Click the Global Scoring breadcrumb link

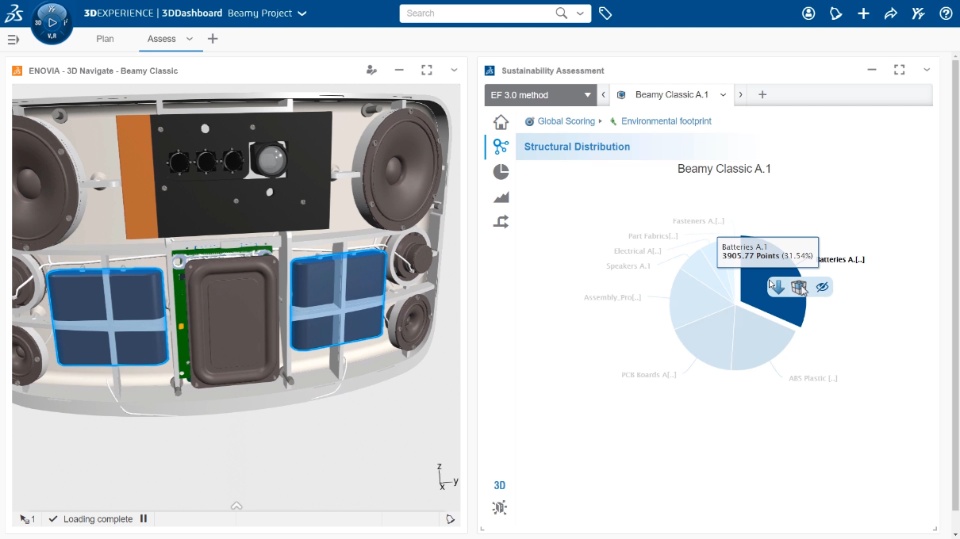click(x=565, y=121)
